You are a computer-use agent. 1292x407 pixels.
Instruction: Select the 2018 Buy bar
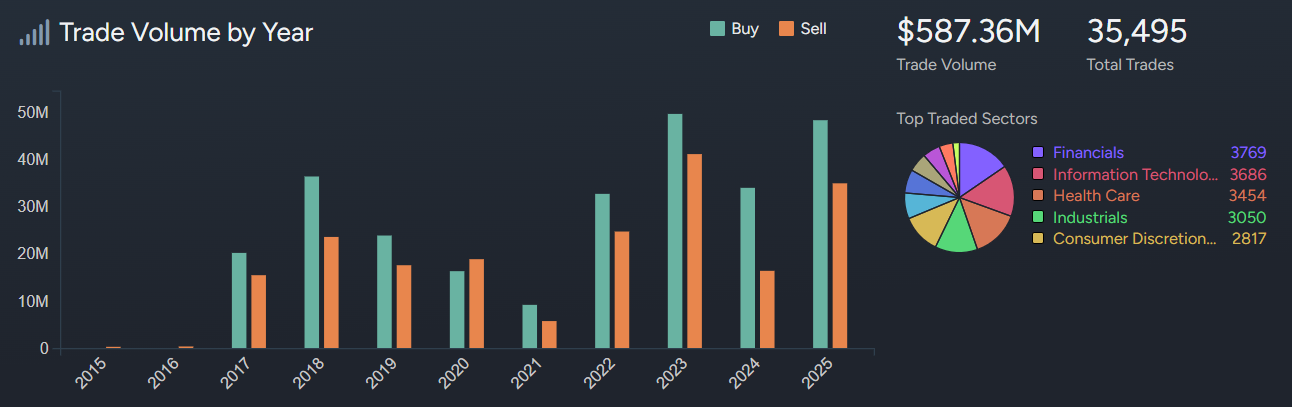(312, 262)
